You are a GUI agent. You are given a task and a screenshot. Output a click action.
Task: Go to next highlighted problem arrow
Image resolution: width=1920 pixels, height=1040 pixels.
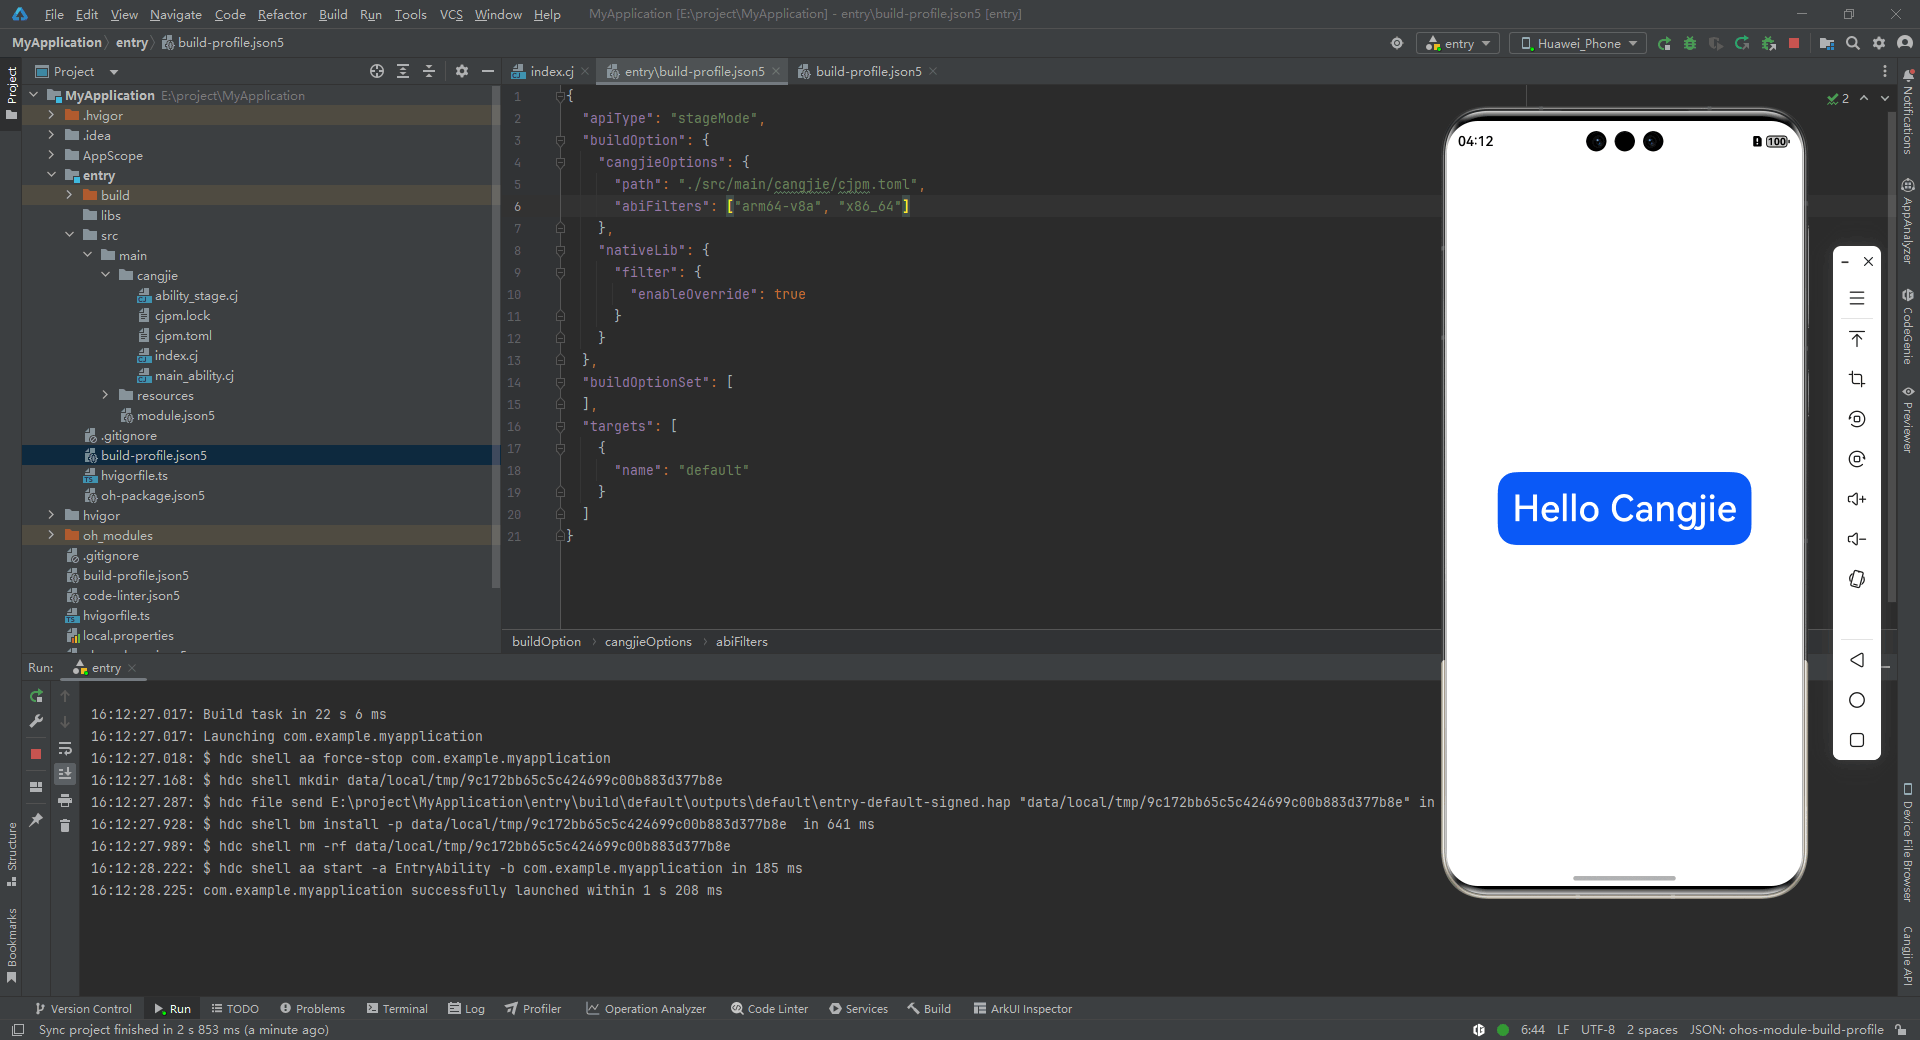pyautogui.click(x=1885, y=98)
